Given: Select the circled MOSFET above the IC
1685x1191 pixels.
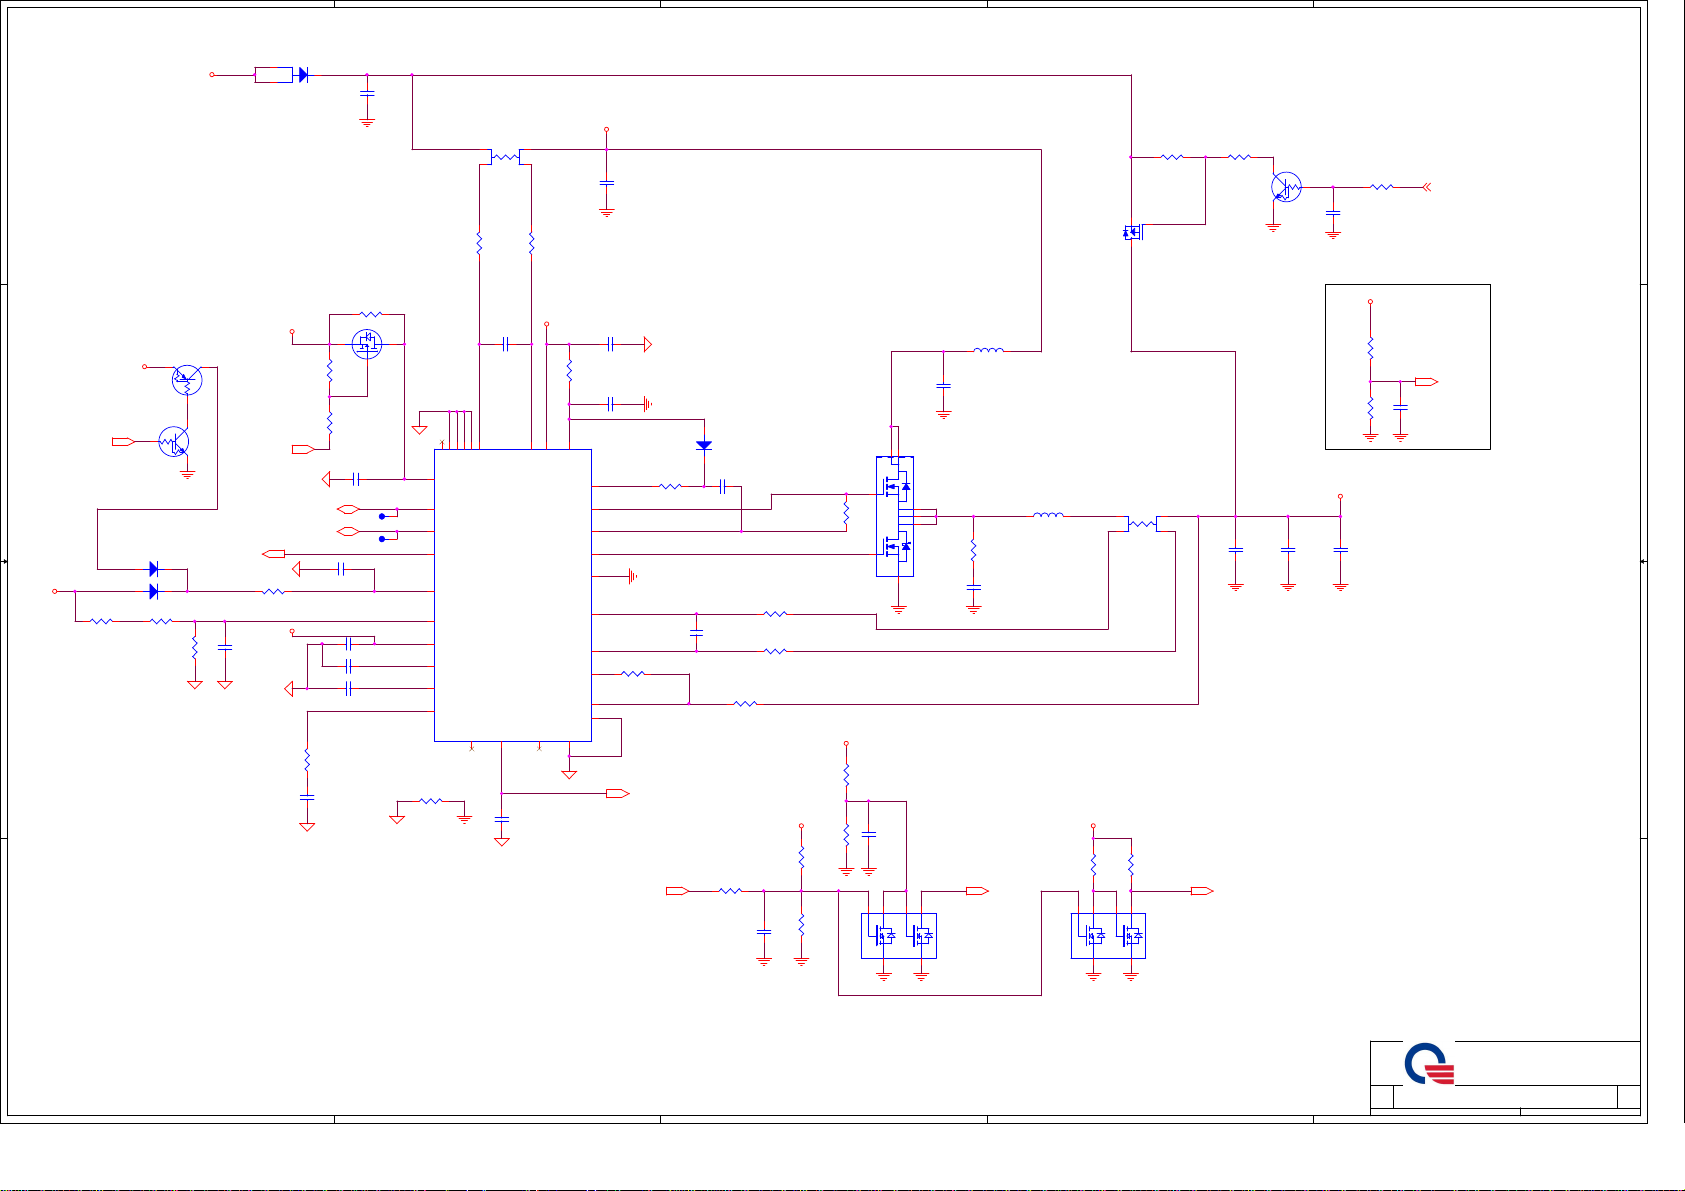Looking at the screenshot, I should [x=367, y=345].
